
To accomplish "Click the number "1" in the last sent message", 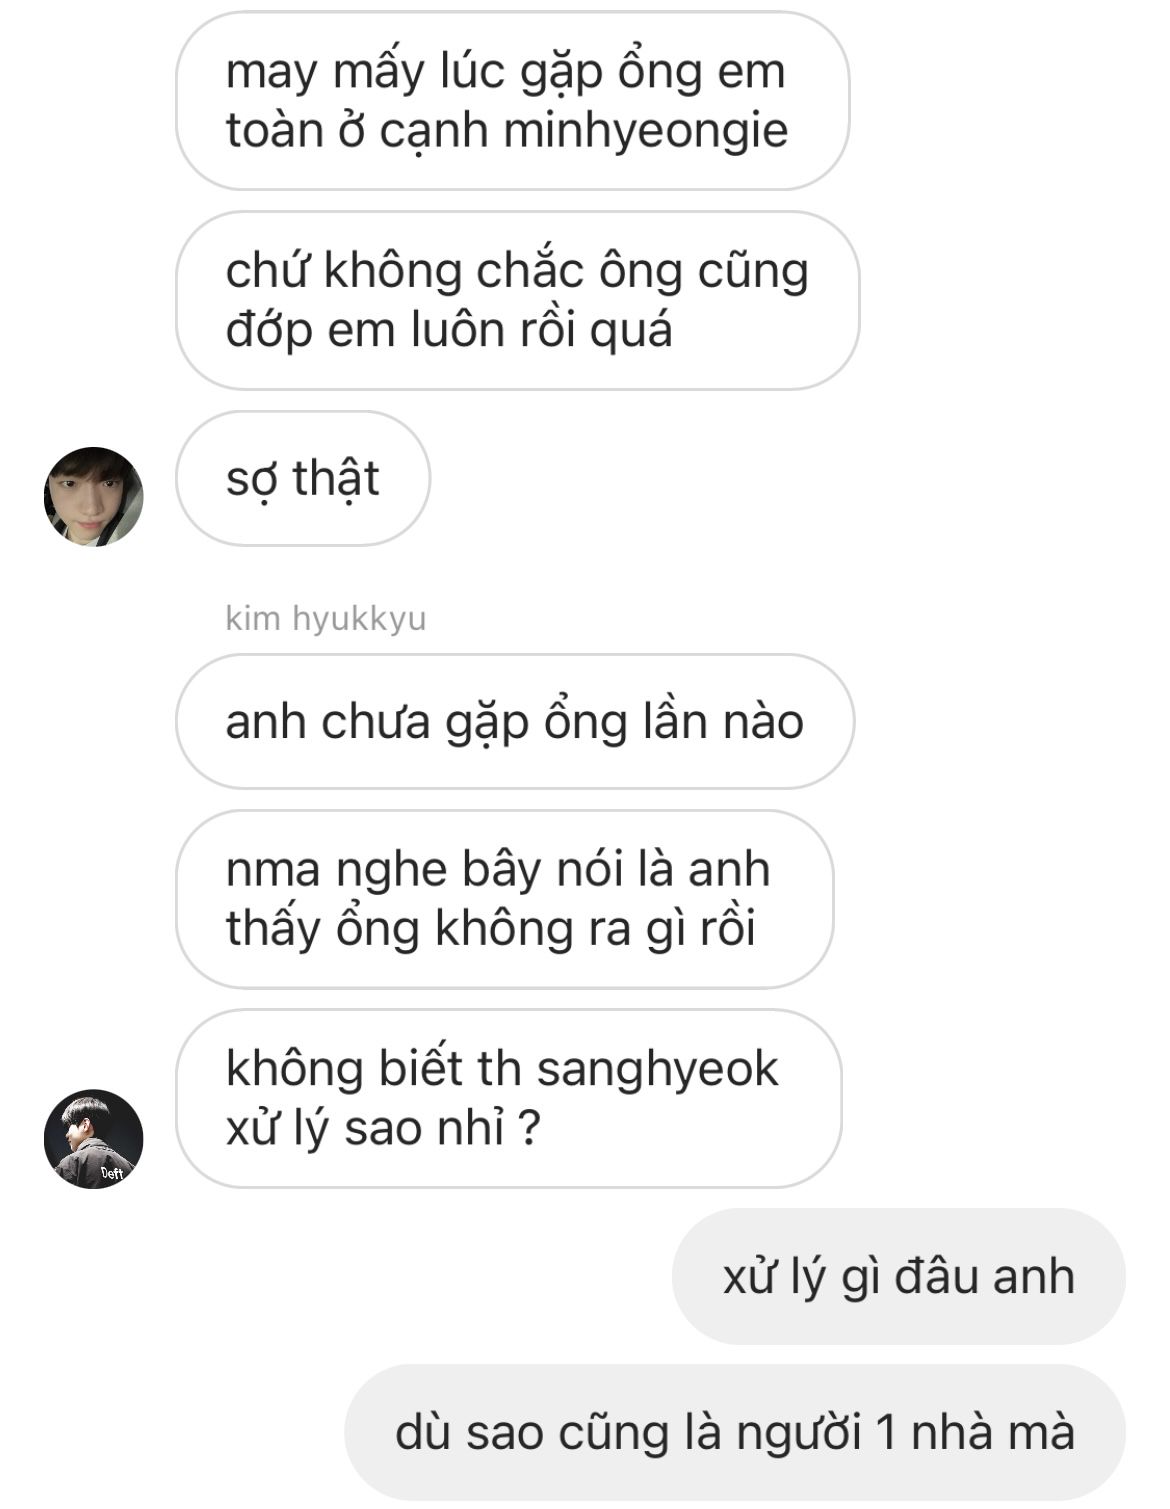I will tap(886, 1432).
